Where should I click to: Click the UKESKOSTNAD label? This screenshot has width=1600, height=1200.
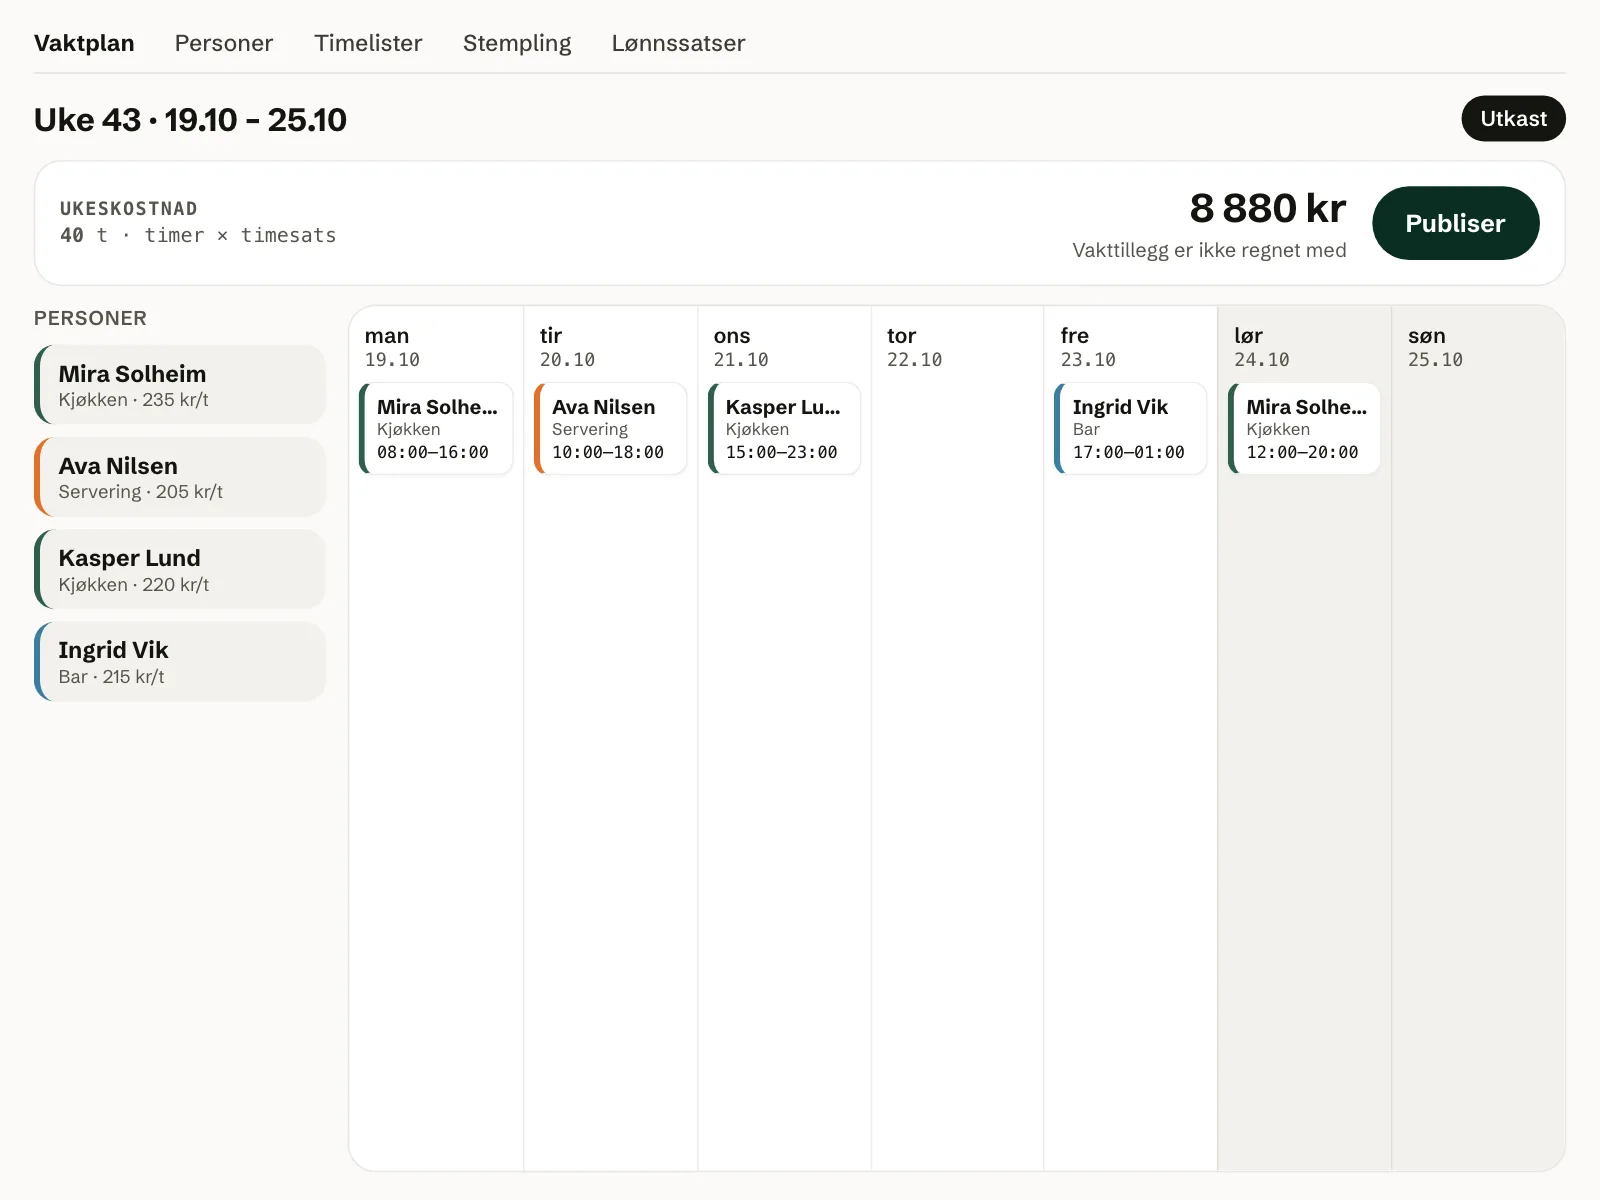(129, 209)
